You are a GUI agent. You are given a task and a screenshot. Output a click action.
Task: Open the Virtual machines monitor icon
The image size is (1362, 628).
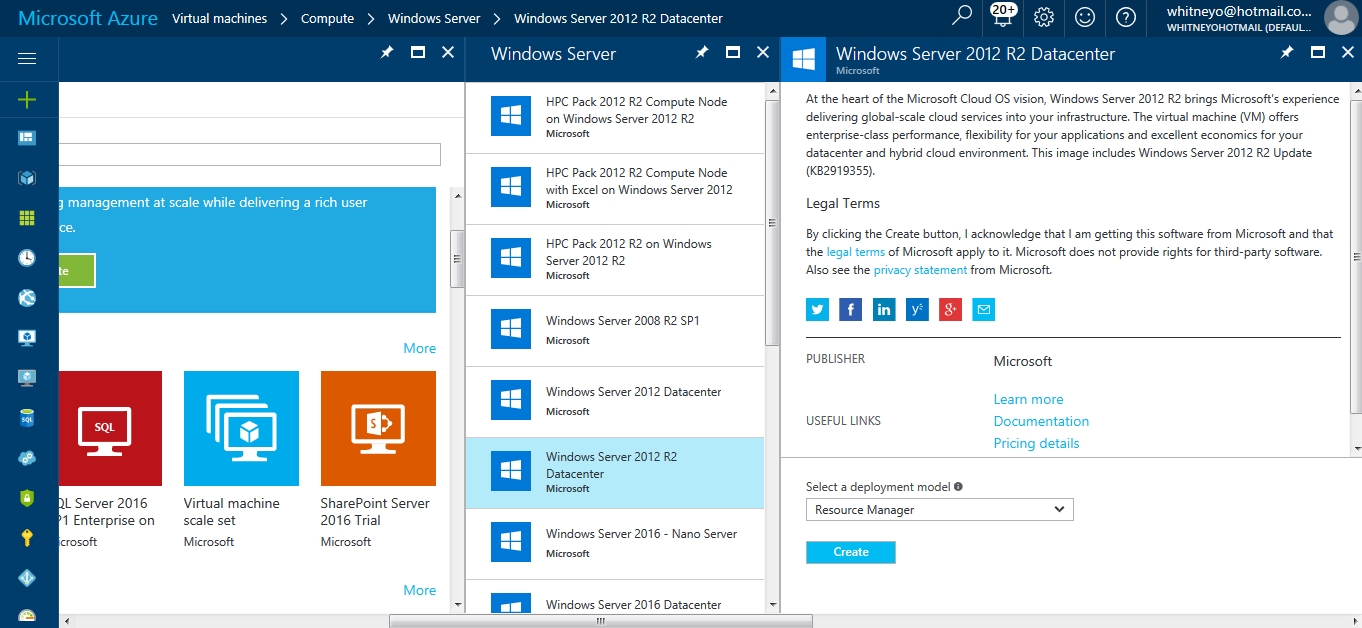(27, 378)
